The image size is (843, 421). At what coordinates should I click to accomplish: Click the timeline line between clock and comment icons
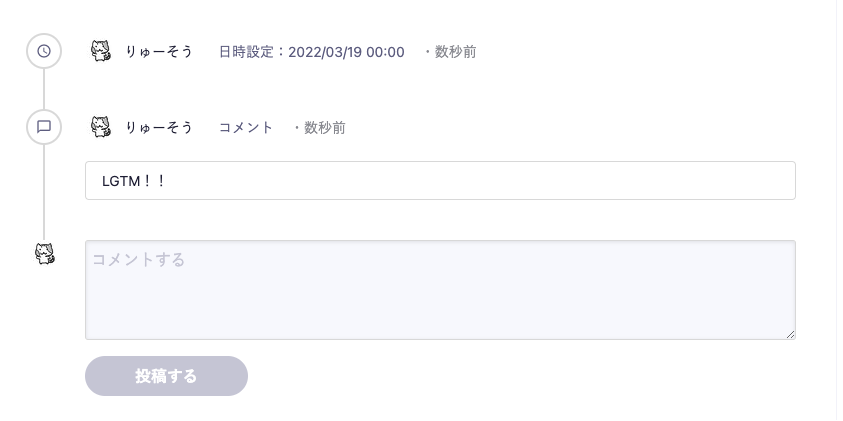44,89
